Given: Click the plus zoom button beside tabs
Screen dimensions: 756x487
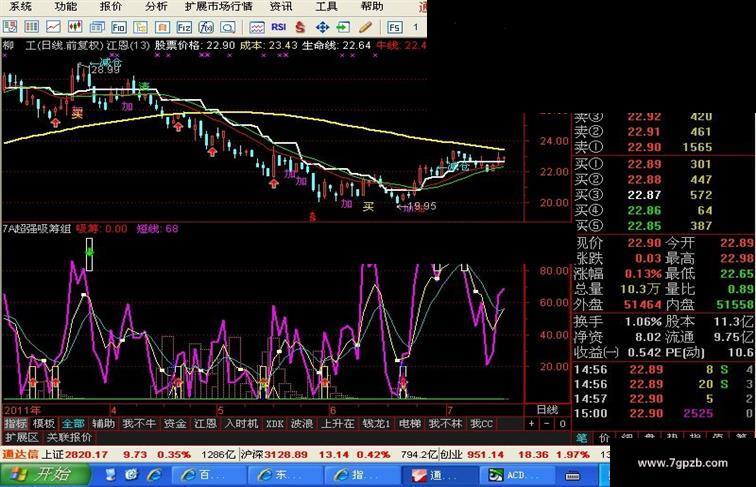Looking at the screenshot, I should (531, 423).
